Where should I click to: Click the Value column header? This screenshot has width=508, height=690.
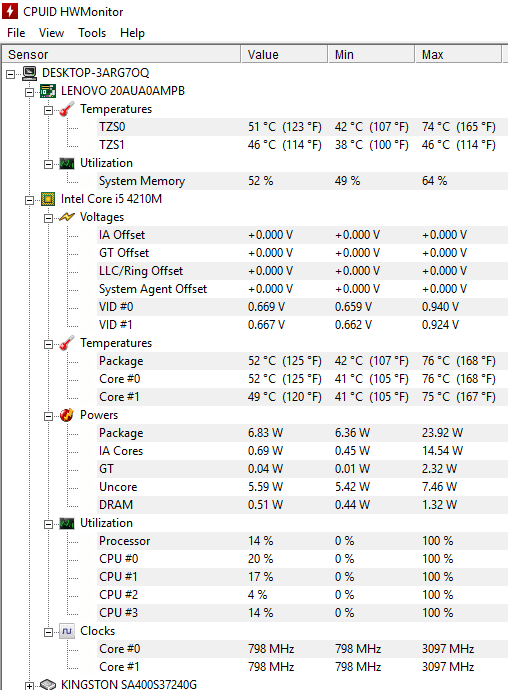(x=284, y=55)
